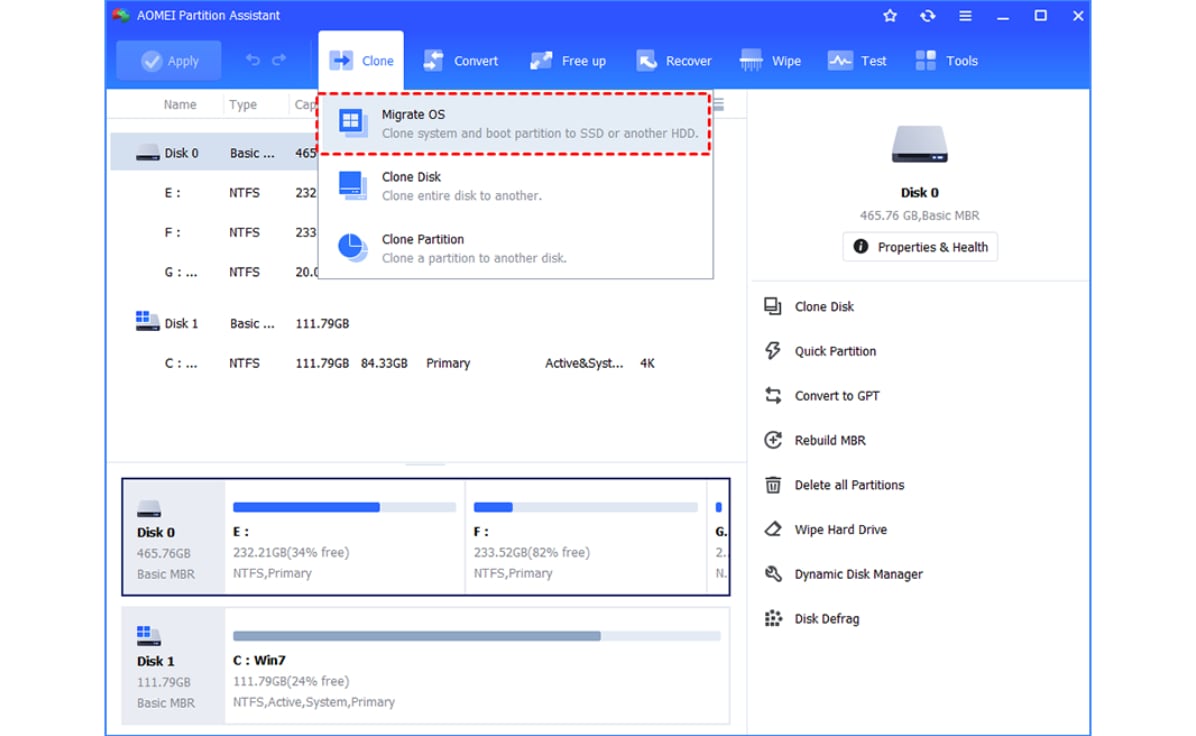Click C: Win7 usage bar
Image resolution: width=1196 pixels, height=736 pixels.
click(477, 636)
